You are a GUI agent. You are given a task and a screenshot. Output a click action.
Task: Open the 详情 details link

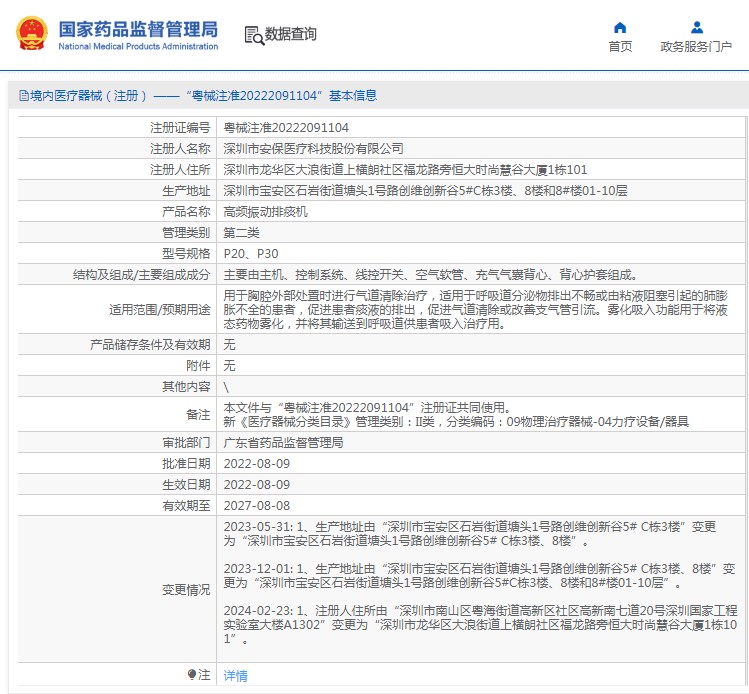(x=235, y=675)
